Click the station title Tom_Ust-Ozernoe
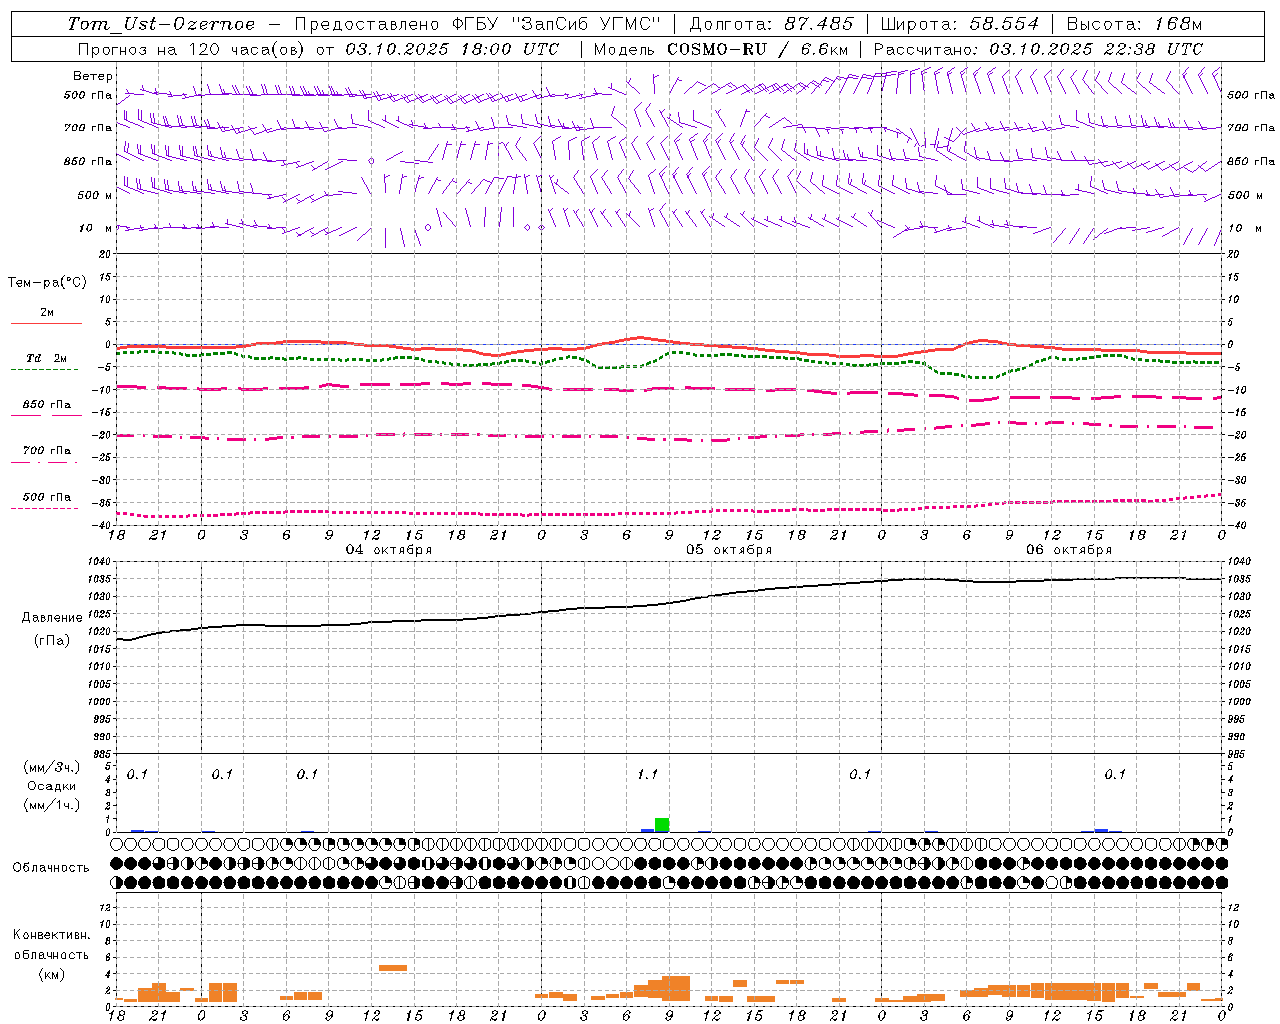 click(x=161, y=24)
